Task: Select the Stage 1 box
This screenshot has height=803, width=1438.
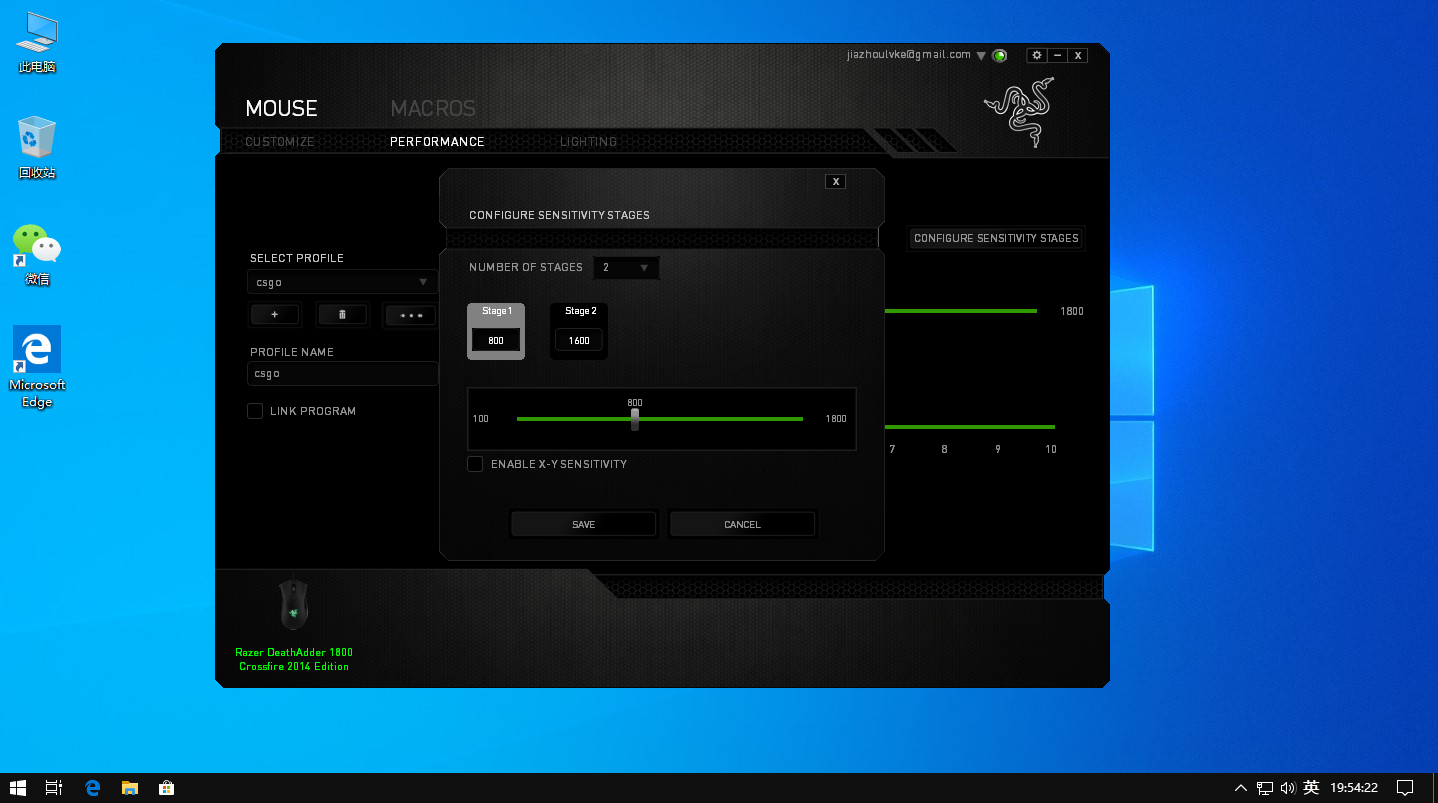Action: [496, 331]
